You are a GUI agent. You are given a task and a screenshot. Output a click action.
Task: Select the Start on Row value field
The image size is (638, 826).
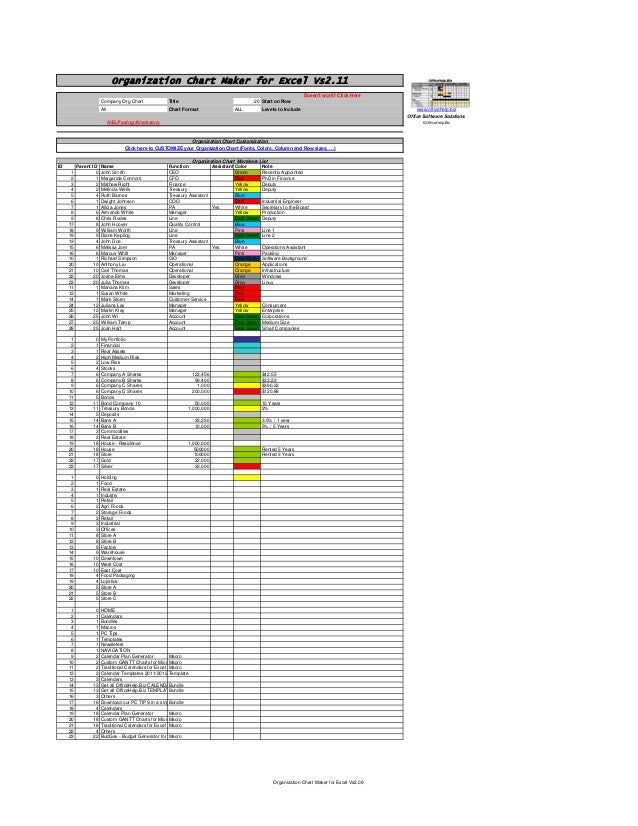(x=247, y=101)
